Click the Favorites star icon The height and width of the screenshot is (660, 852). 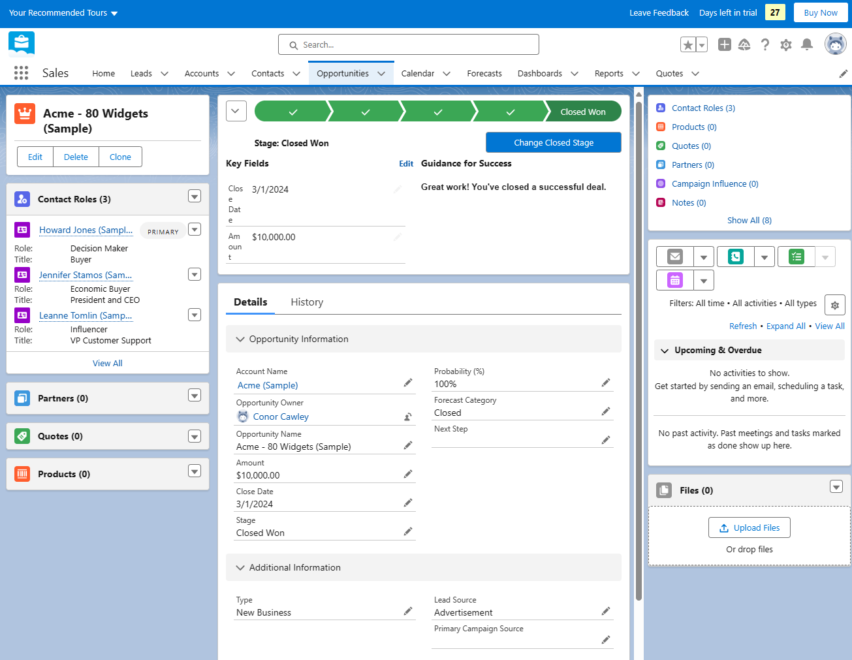[x=688, y=45]
